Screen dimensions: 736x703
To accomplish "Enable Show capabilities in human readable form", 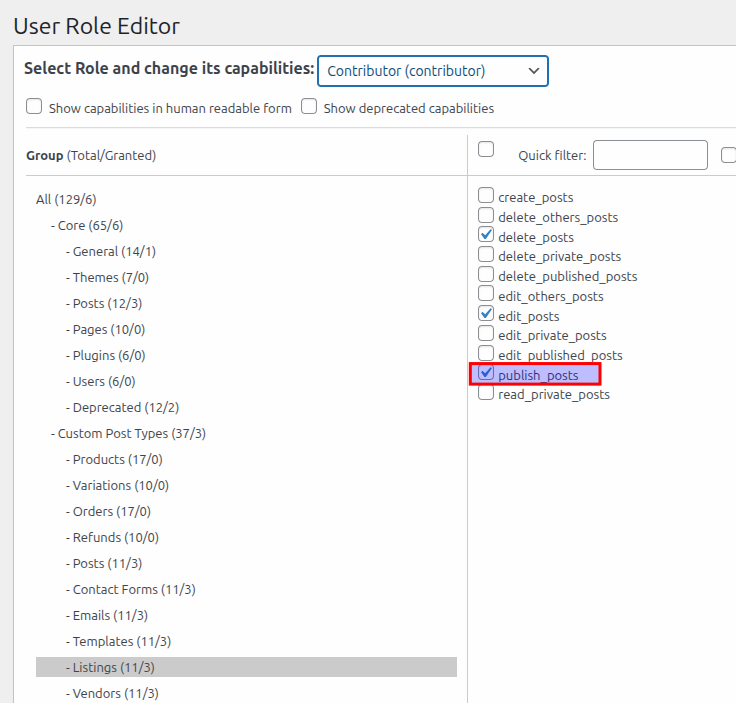I will click(35, 107).
